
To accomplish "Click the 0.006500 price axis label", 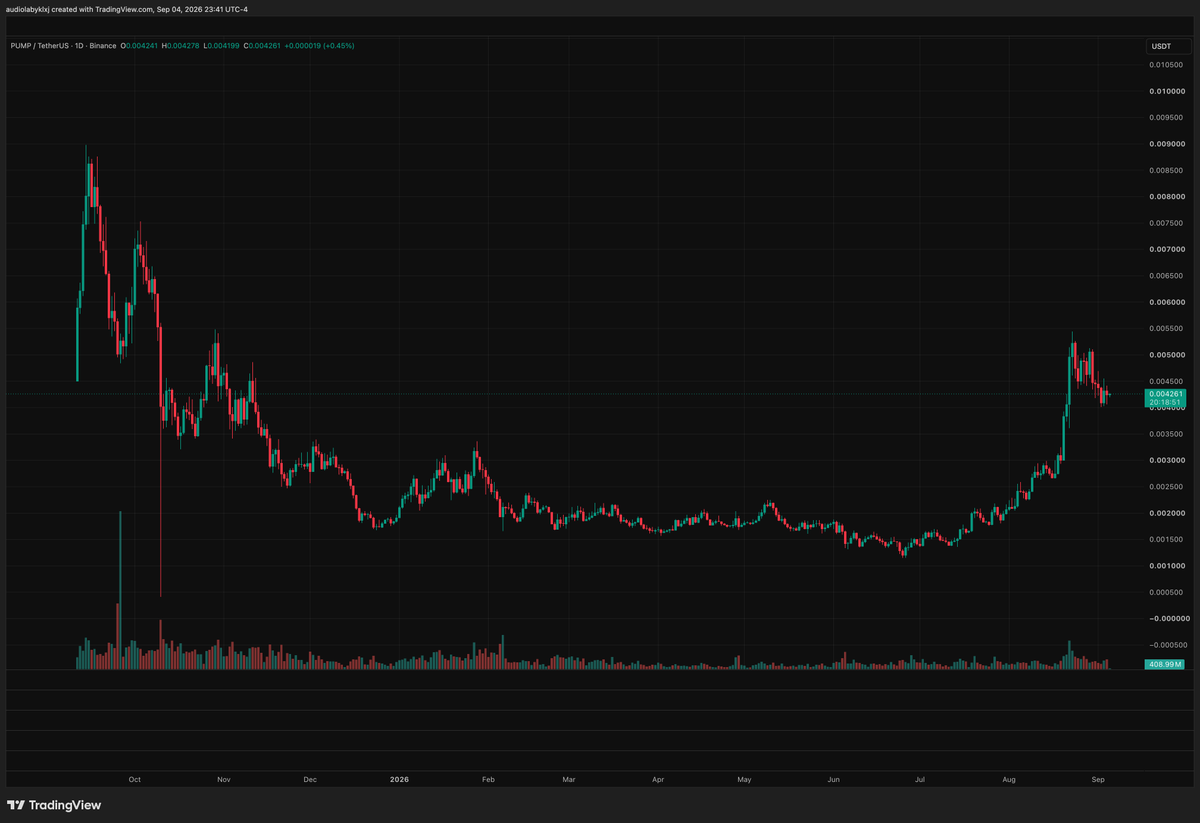I will (x=1168, y=276).
